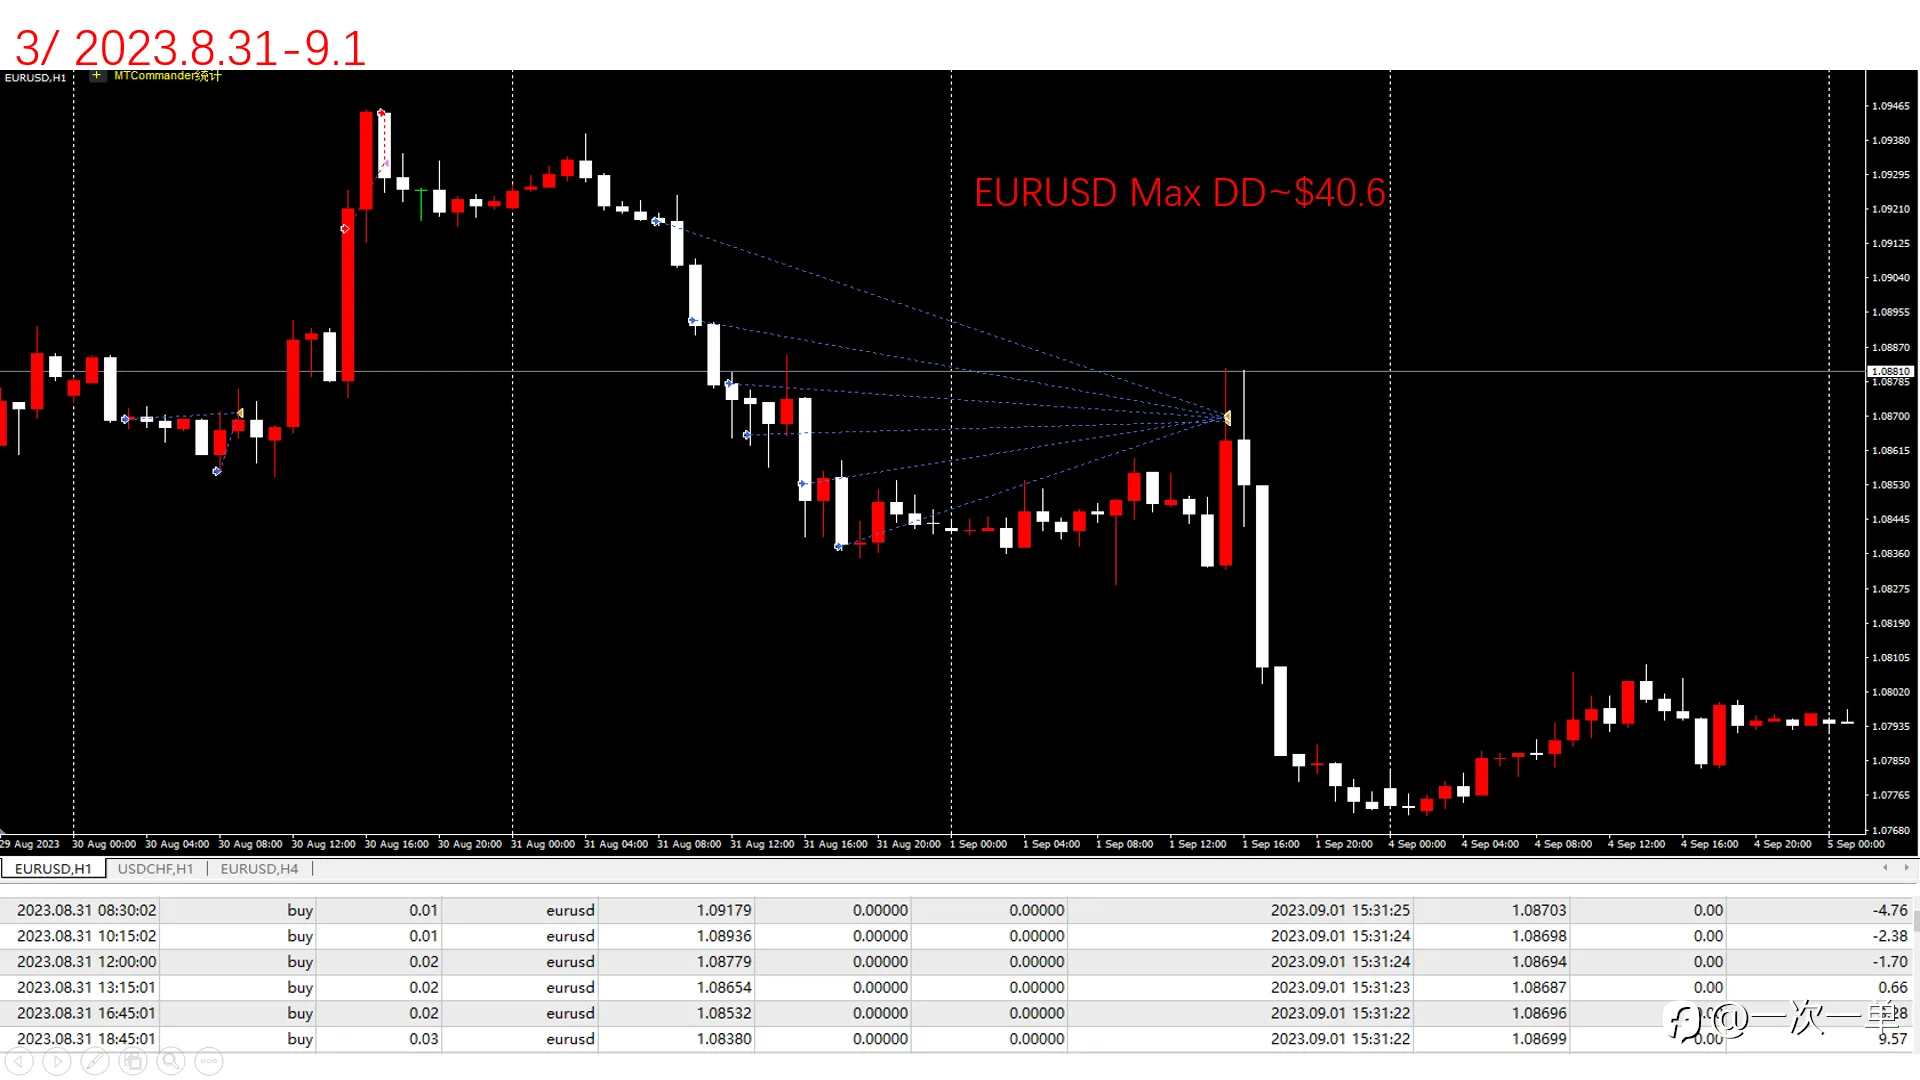Click the 1.09465 price axis label
Screen dimensions: 1920x1080
point(1891,106)
